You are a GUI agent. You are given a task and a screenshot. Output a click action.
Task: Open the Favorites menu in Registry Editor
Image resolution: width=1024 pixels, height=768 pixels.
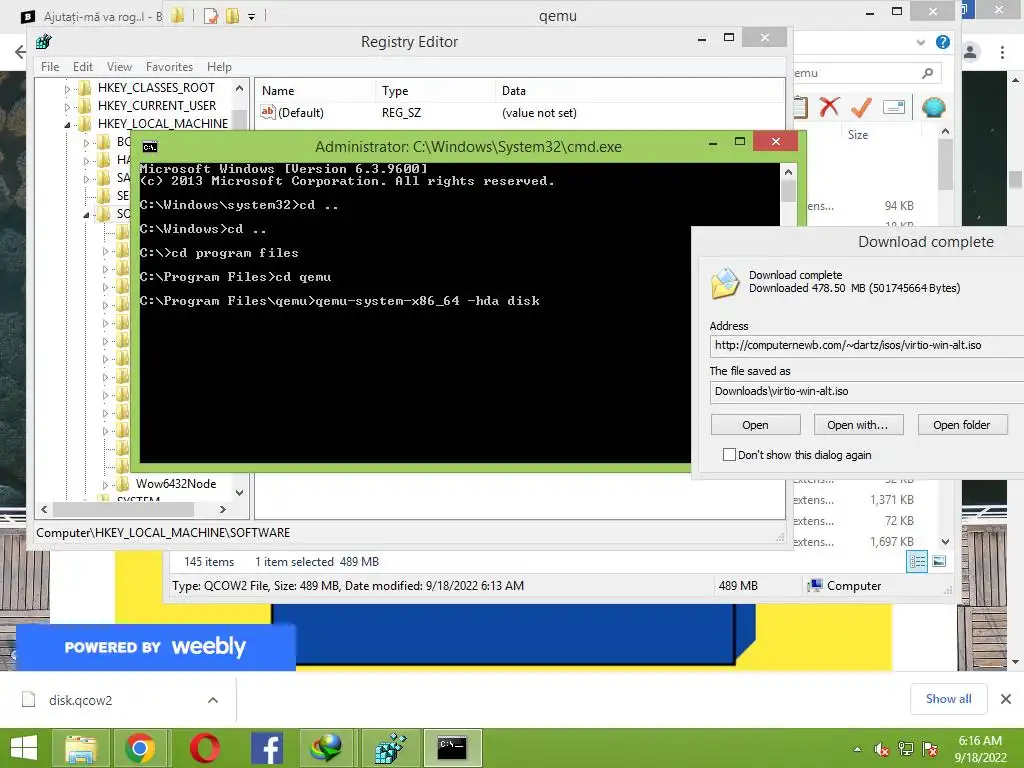pyautogui.click(x=169, y=67)
